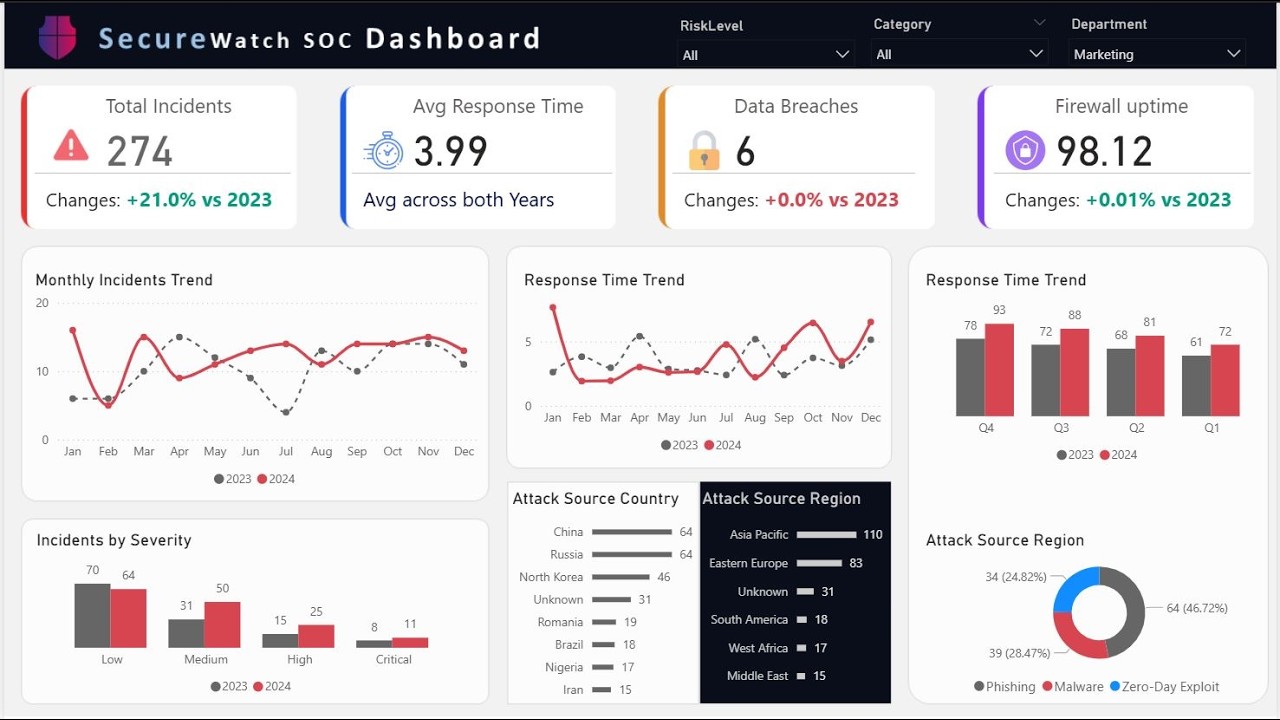This screenshot has width=1280, height=720.
Task: Click Phishing legend item in donut chart
Action: pos(1004,687)
